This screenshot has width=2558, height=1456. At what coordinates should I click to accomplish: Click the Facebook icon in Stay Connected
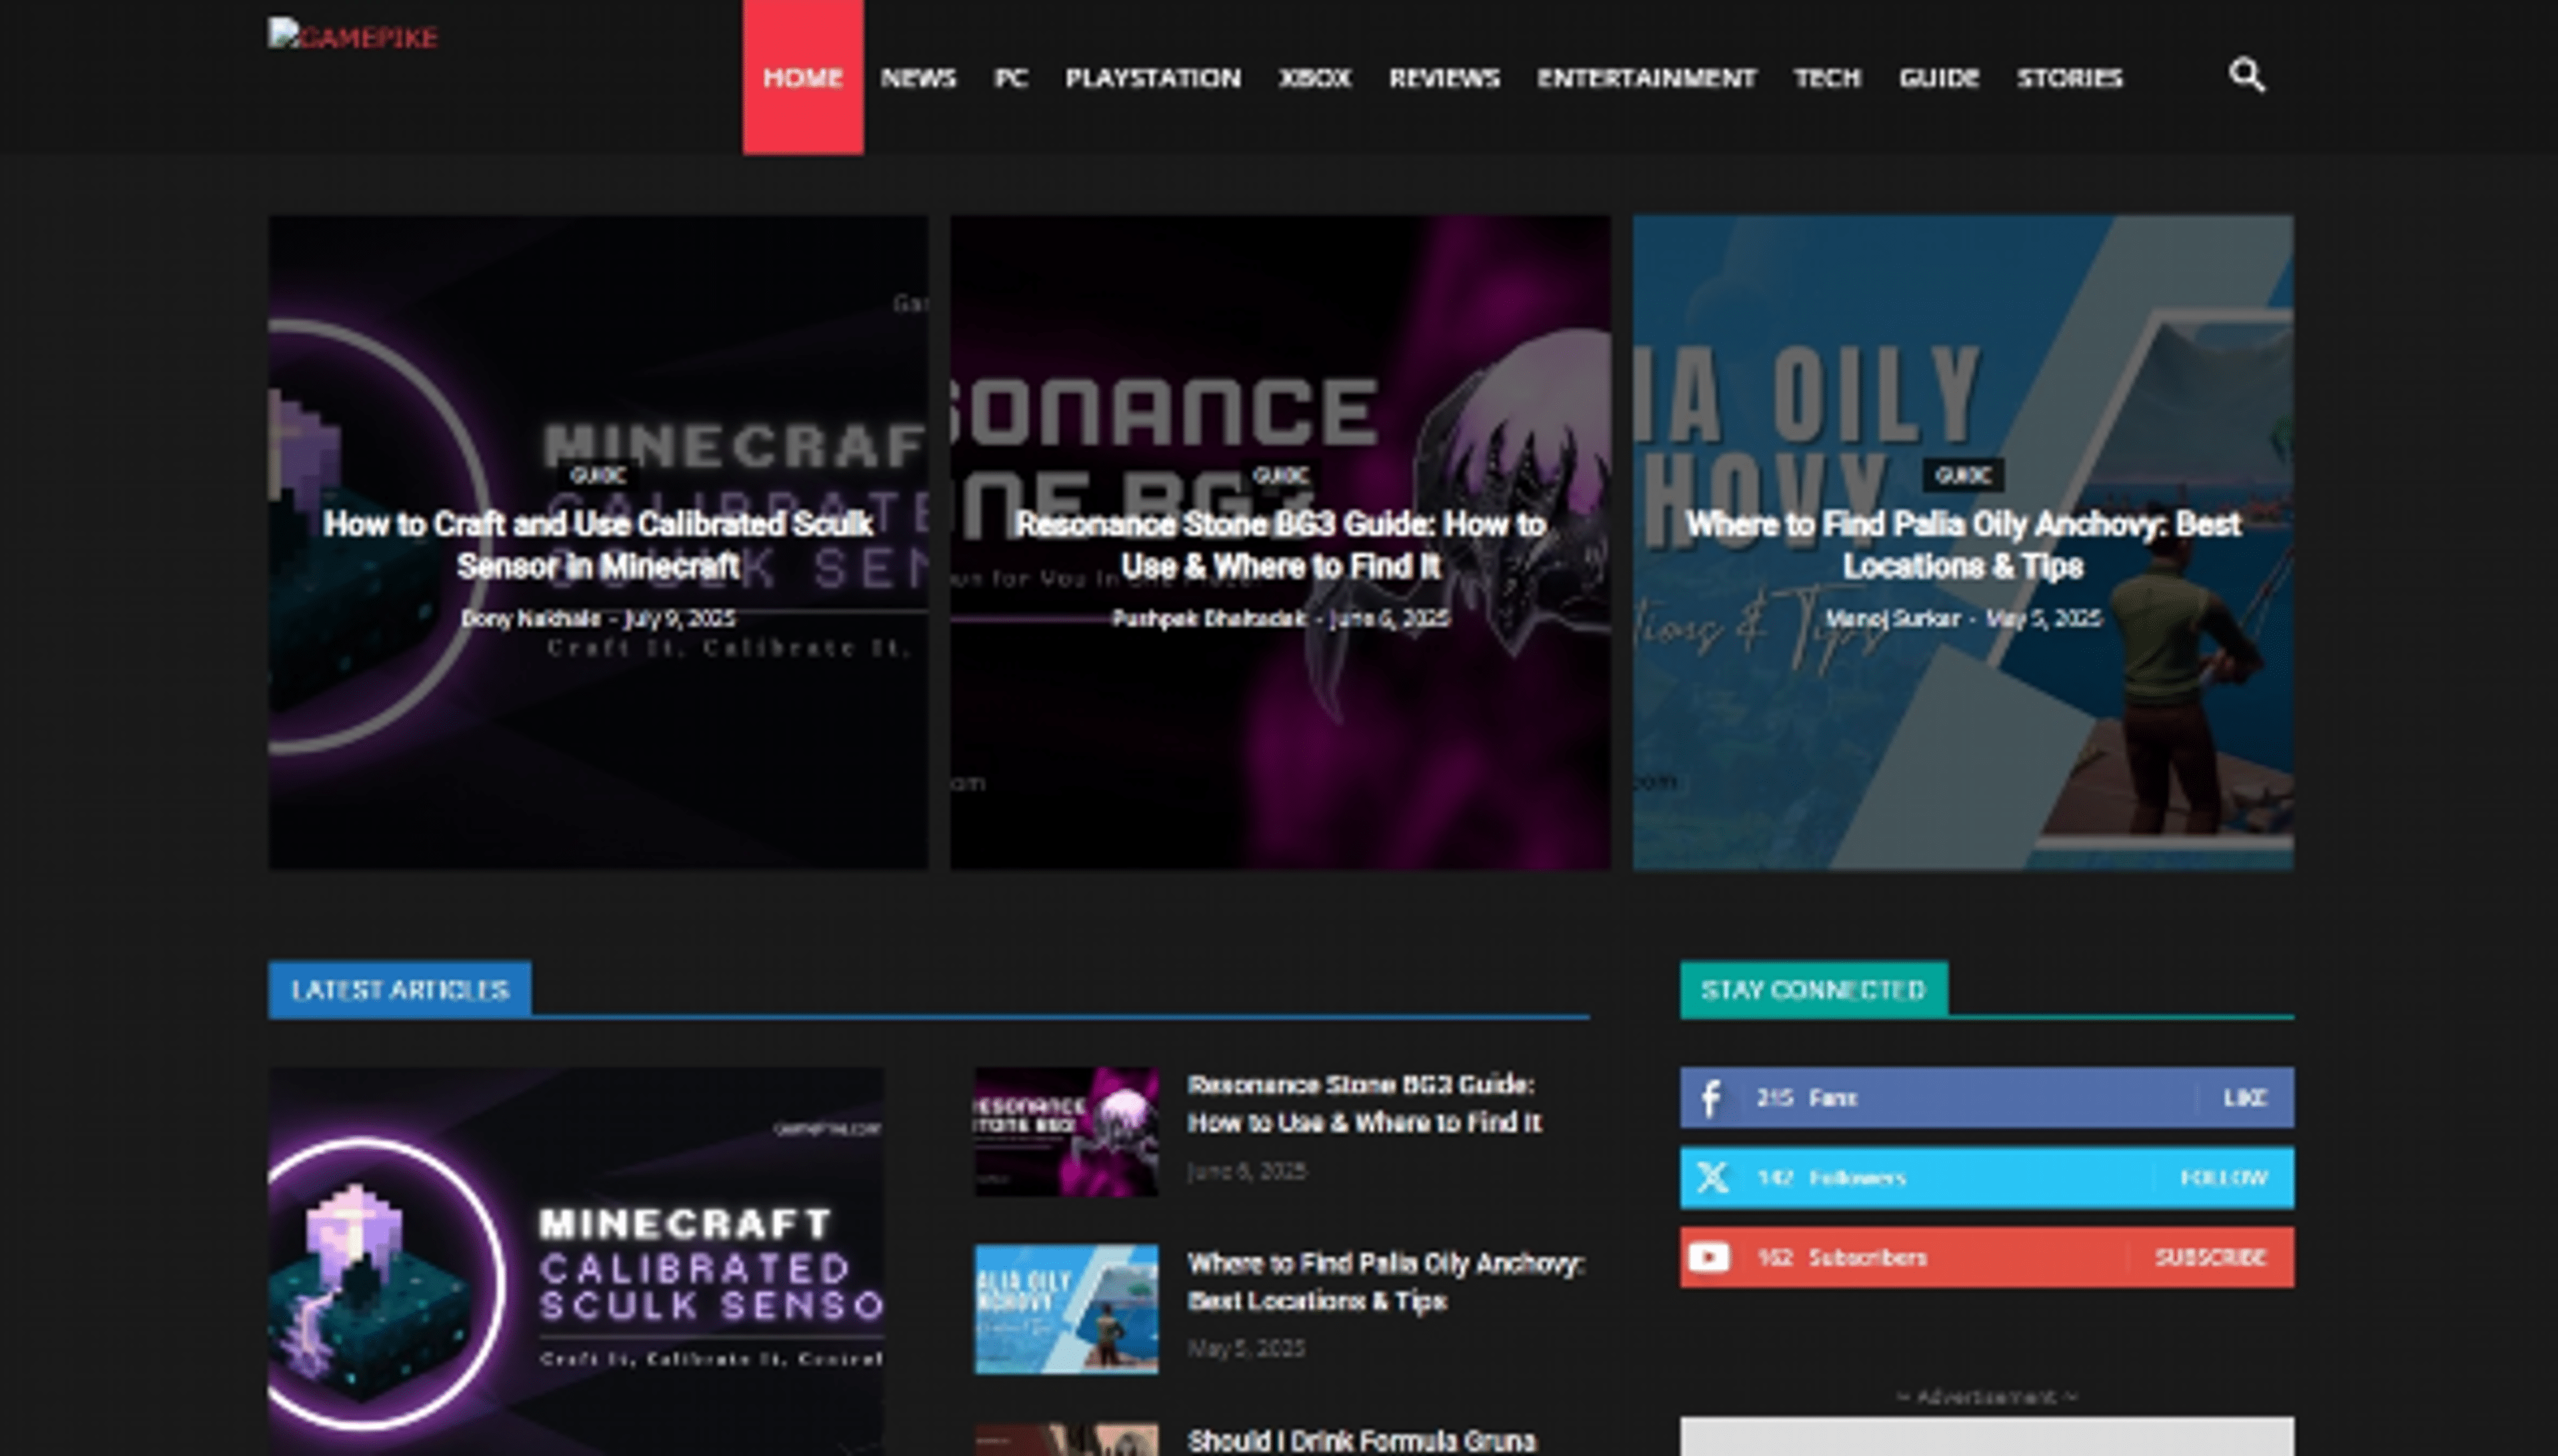point(1712,1098)
